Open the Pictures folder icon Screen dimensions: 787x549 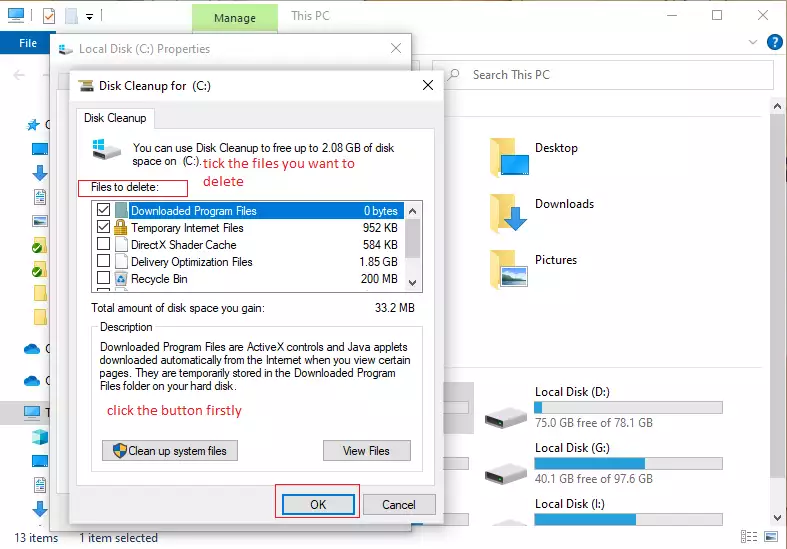[509, 269]
